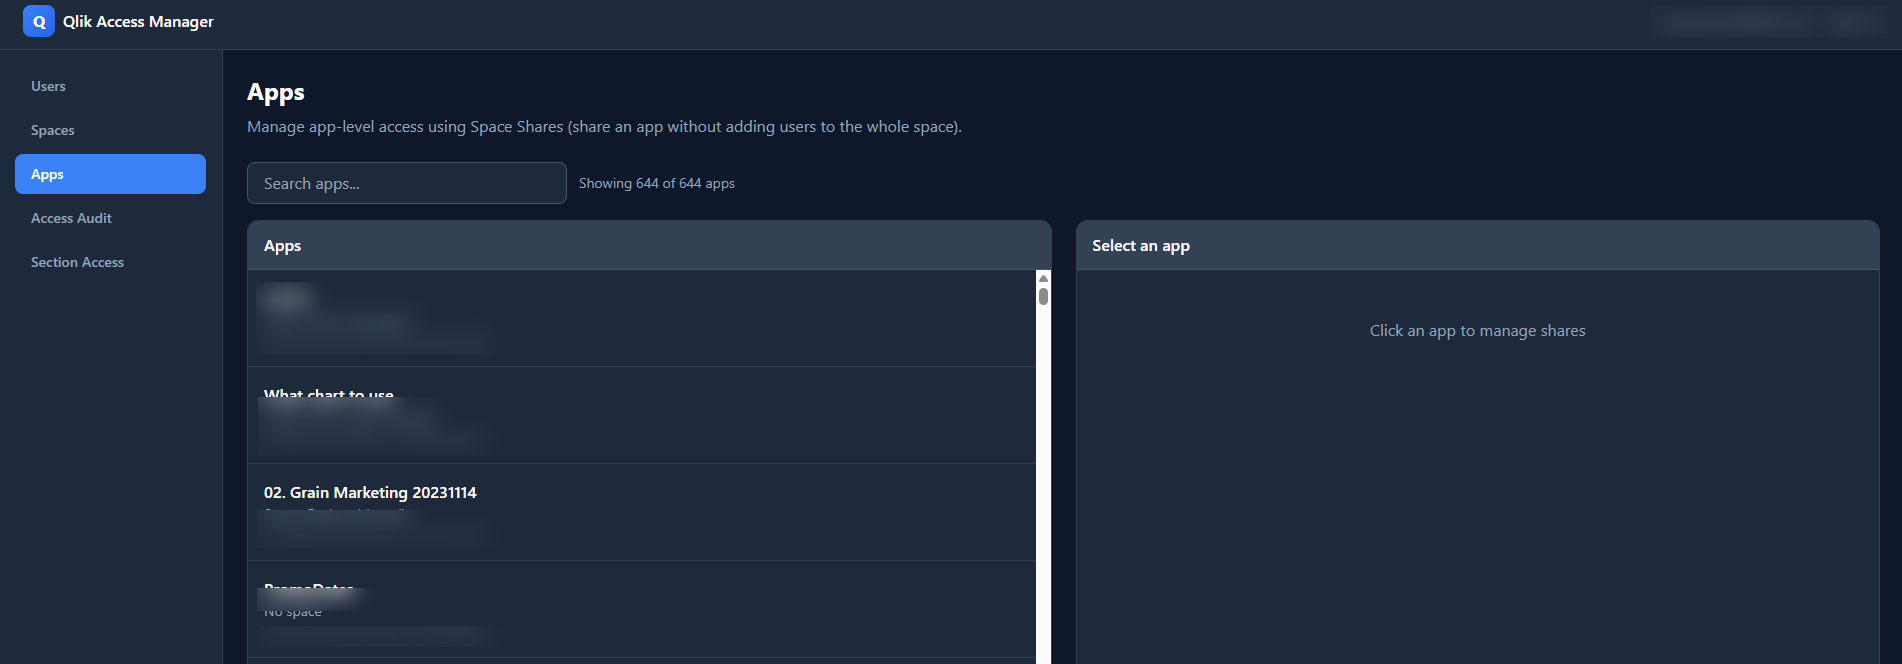Click the 'Click an app to manage shares' text
Viewport: 1902px width, 664px height.
tap(1477, 331)
